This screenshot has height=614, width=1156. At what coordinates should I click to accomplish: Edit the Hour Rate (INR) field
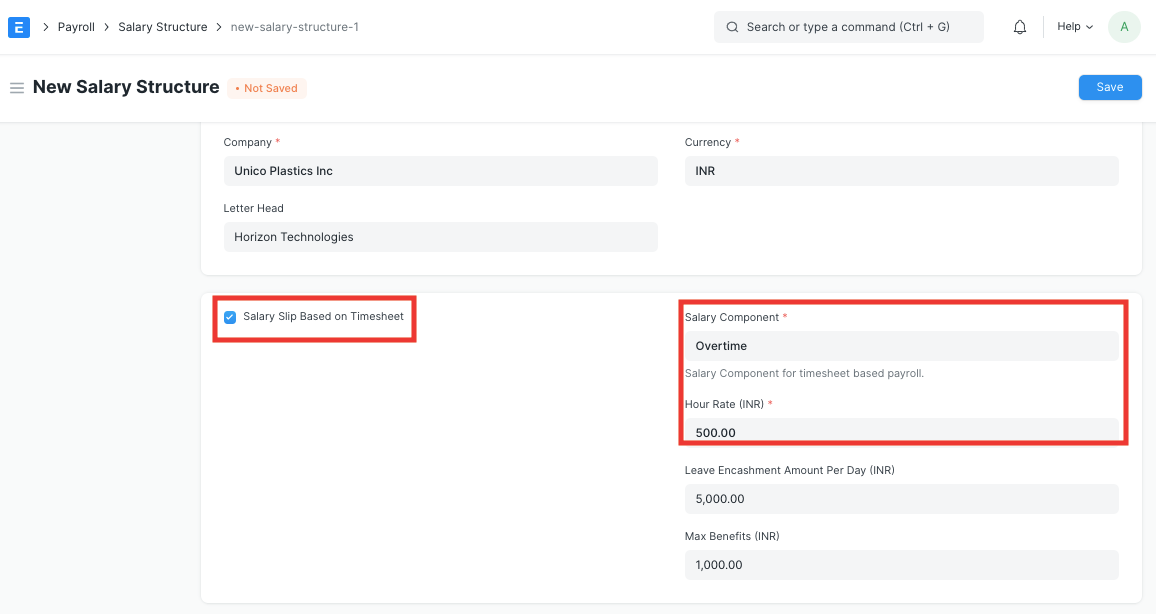[901, 432]
